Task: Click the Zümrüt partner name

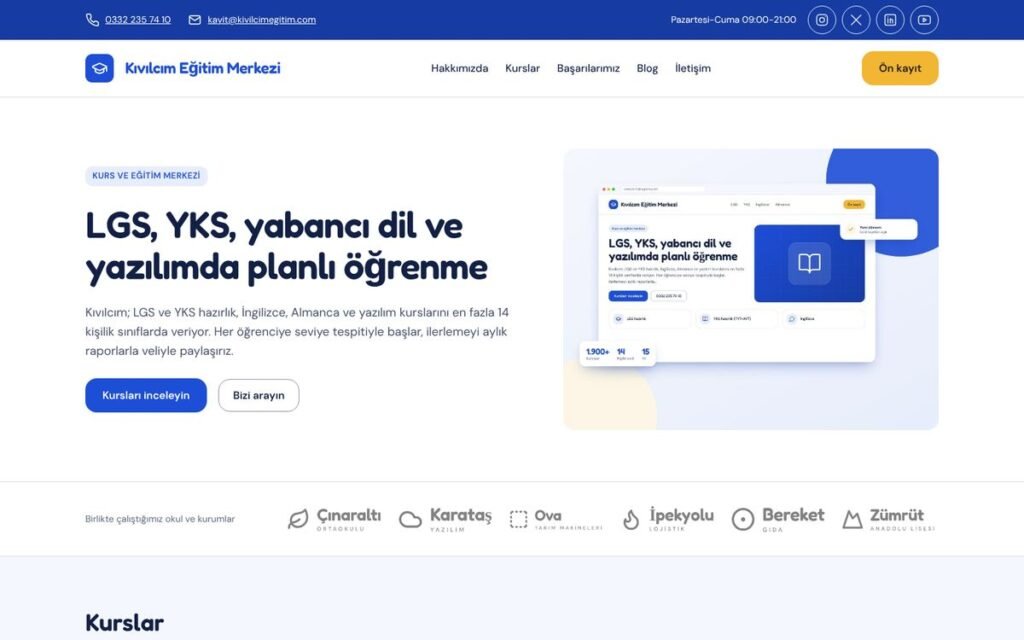Action: [x=897, y=515]
